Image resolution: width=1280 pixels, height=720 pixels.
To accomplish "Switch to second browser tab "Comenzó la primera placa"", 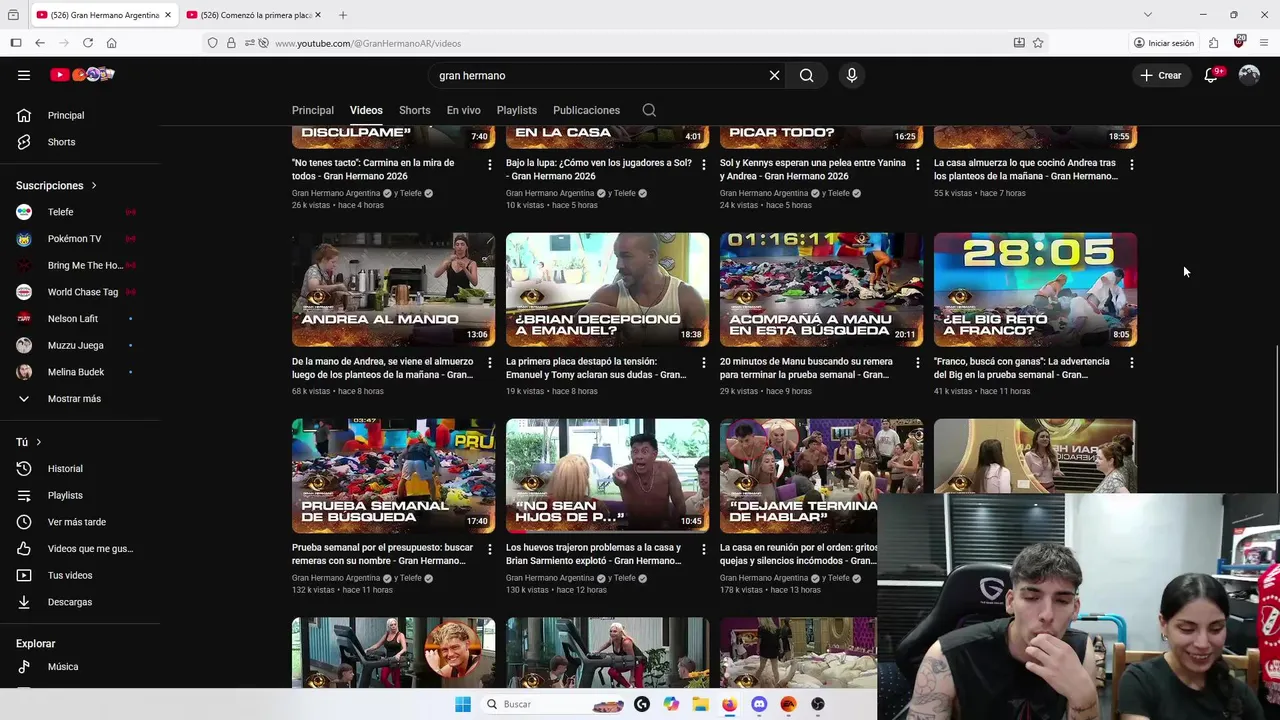I will point(255,15).
